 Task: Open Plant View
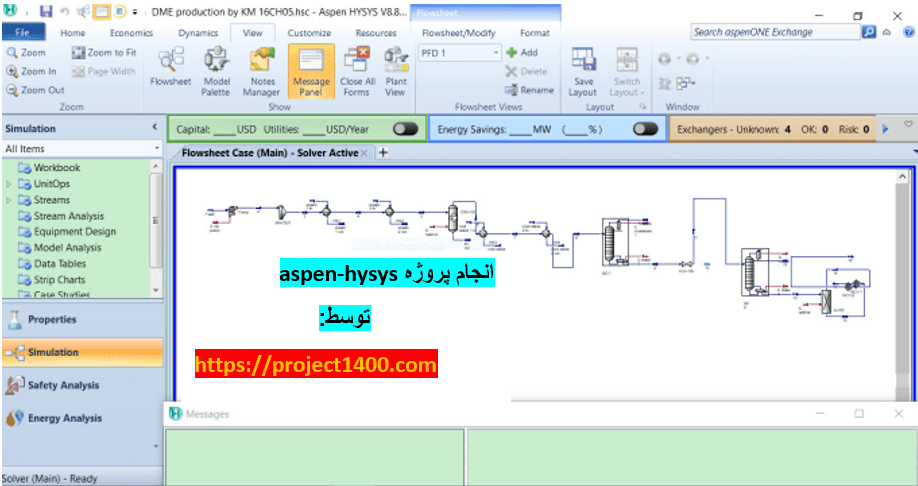pyautogui.click(x=396, y=71)
